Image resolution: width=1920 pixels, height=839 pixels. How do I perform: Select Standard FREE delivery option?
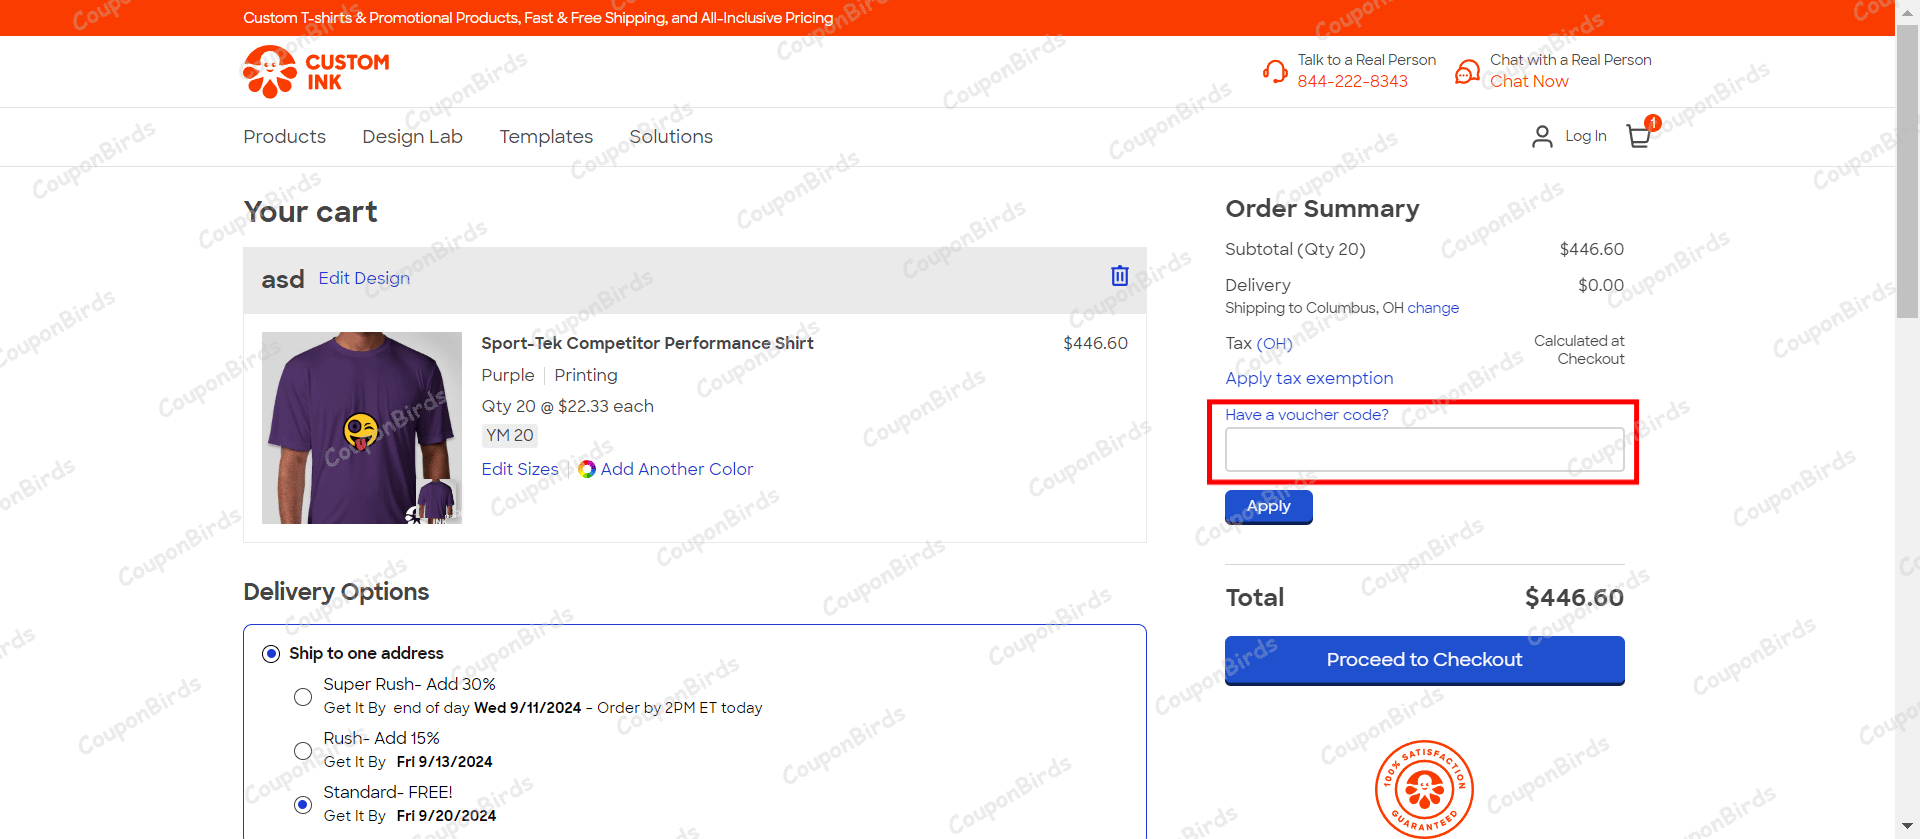pyautogui.click(x=303, y=804)
